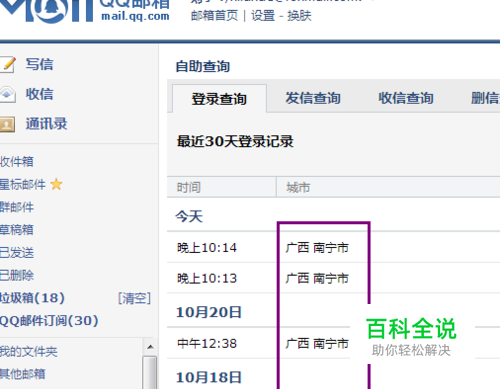The height and width of the screenshot is (389, 500).
Task: Click the receive mail envelope icon
Action: coord(7,94)
